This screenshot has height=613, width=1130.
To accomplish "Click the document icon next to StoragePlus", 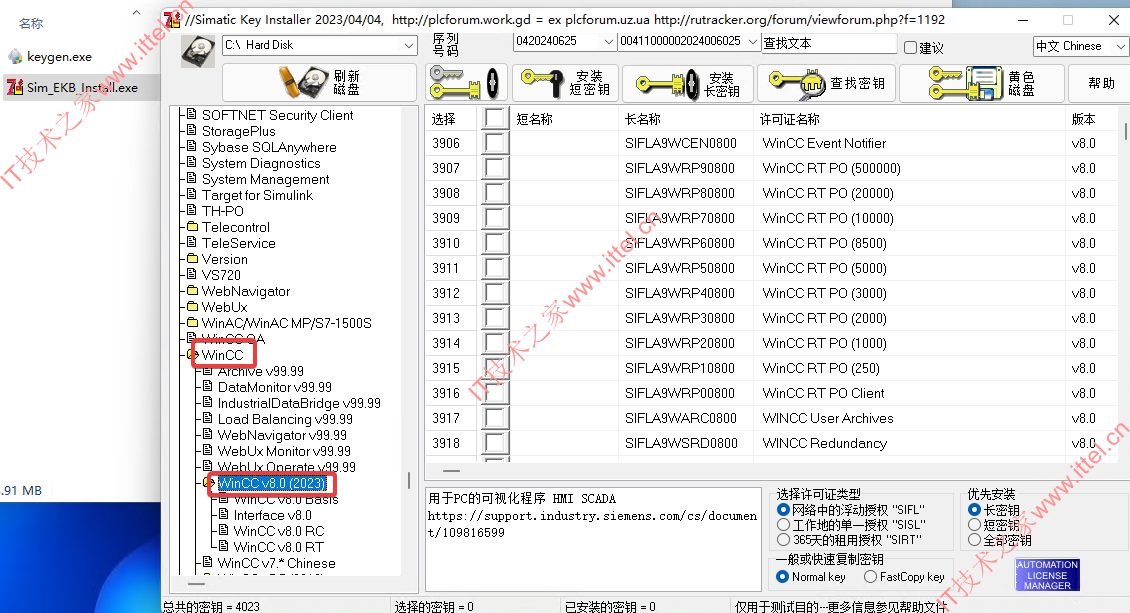I will pyautogui.click(x=192, y=130).
